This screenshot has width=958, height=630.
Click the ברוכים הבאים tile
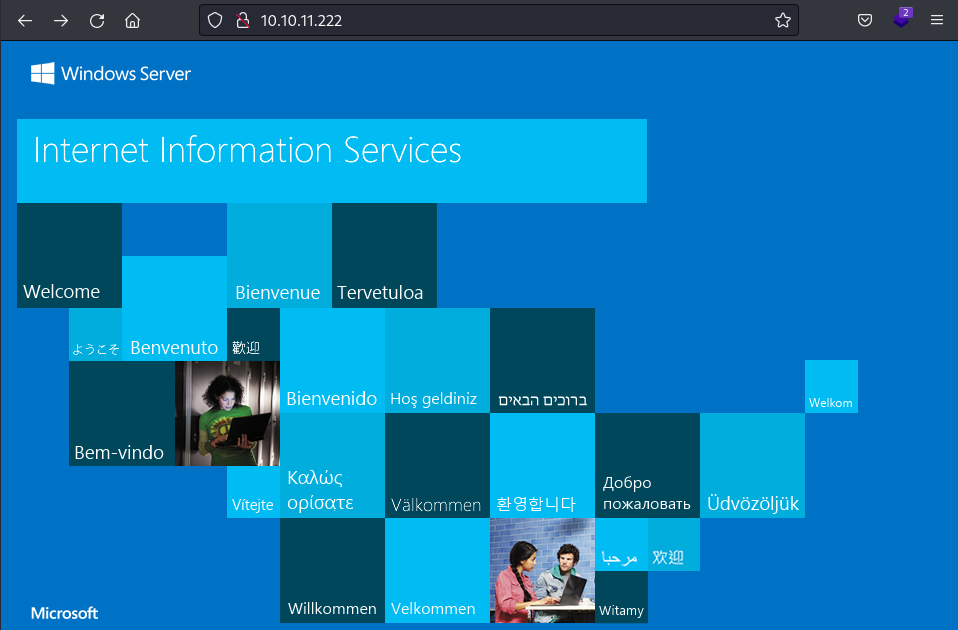(542, 361)
